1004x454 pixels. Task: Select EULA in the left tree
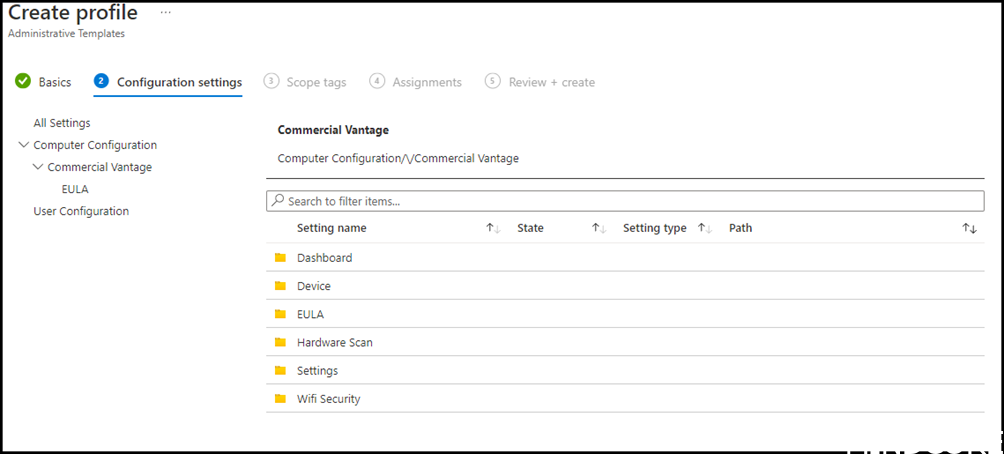(75, 190)
